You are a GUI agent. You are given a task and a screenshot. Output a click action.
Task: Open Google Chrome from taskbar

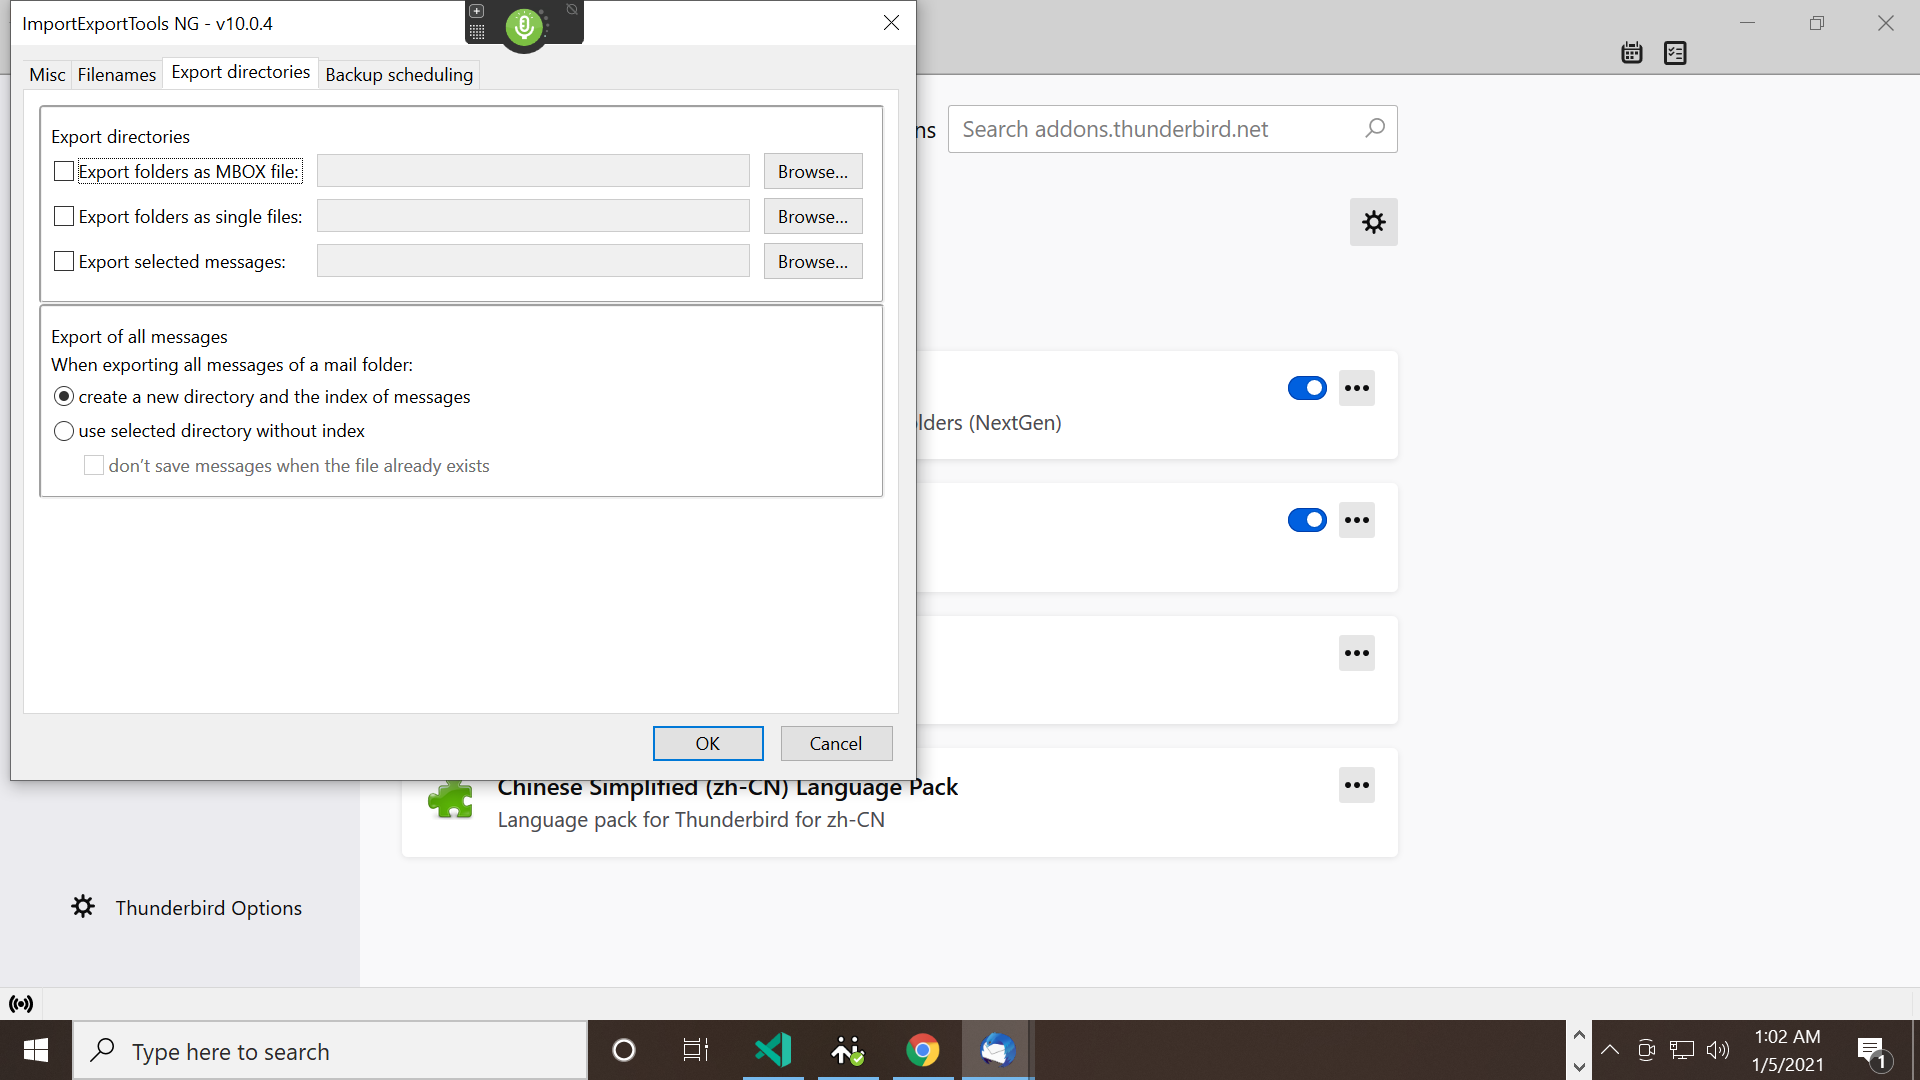[x=922, y=1050]
